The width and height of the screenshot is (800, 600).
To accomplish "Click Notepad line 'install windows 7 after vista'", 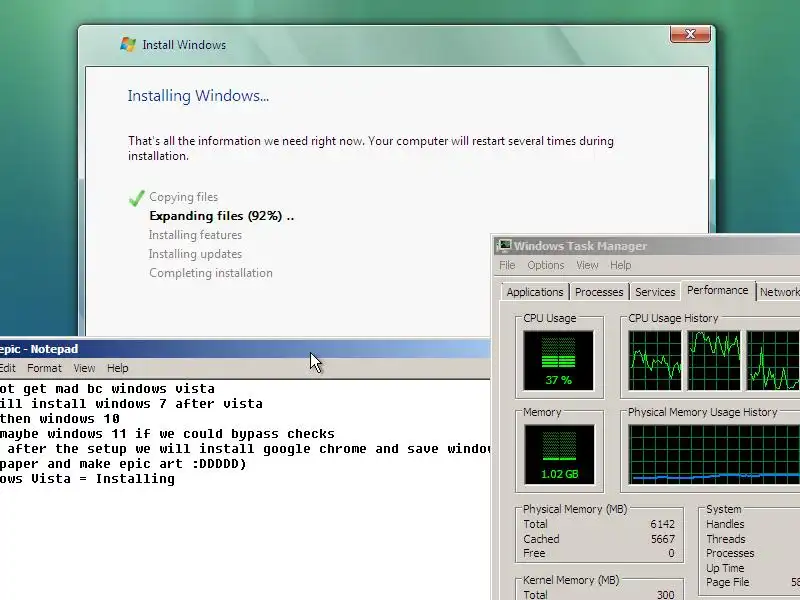I will (131, 404).
